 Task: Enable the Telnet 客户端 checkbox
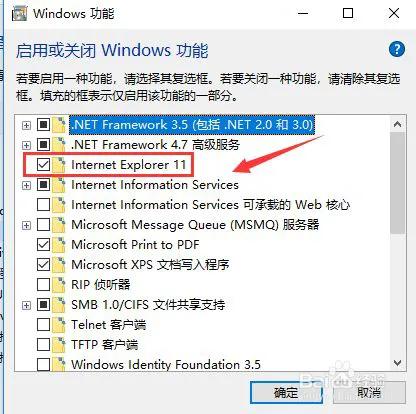pos(43,325)
